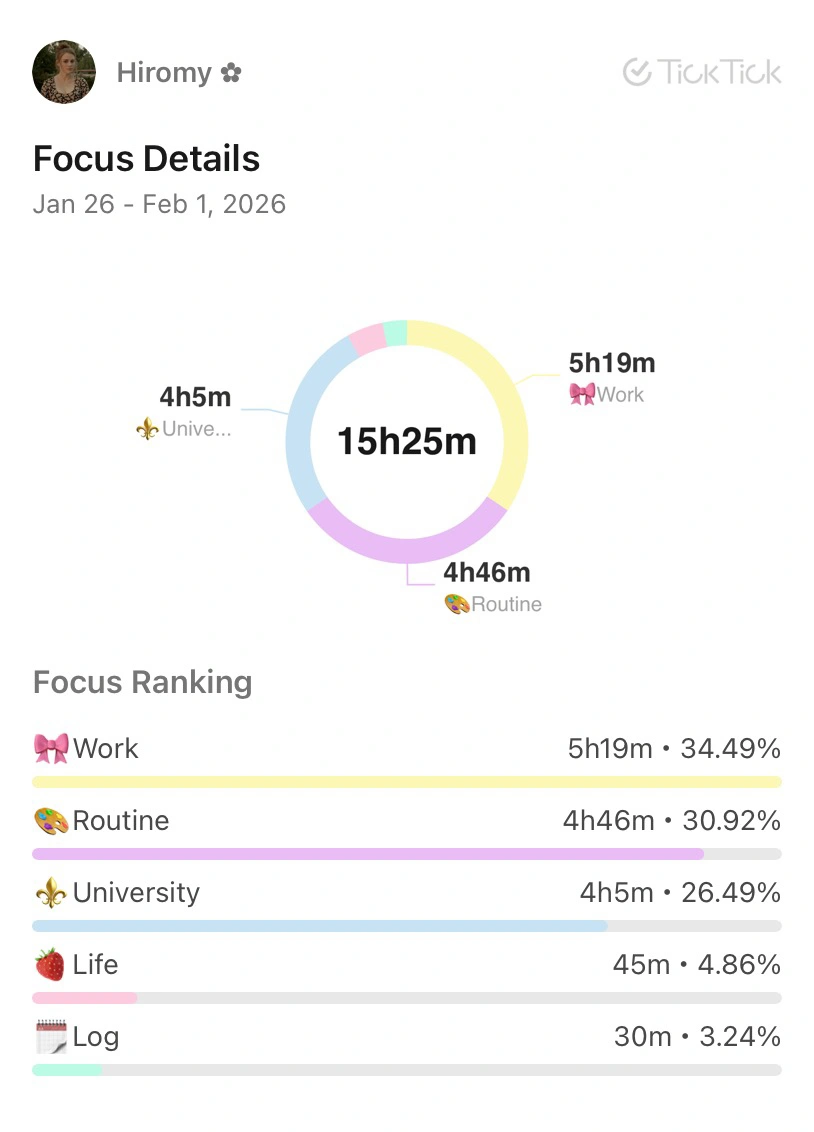814x1132 pixels.
Task: Click the strawberry icon beside Life
Action: (50, 965)
